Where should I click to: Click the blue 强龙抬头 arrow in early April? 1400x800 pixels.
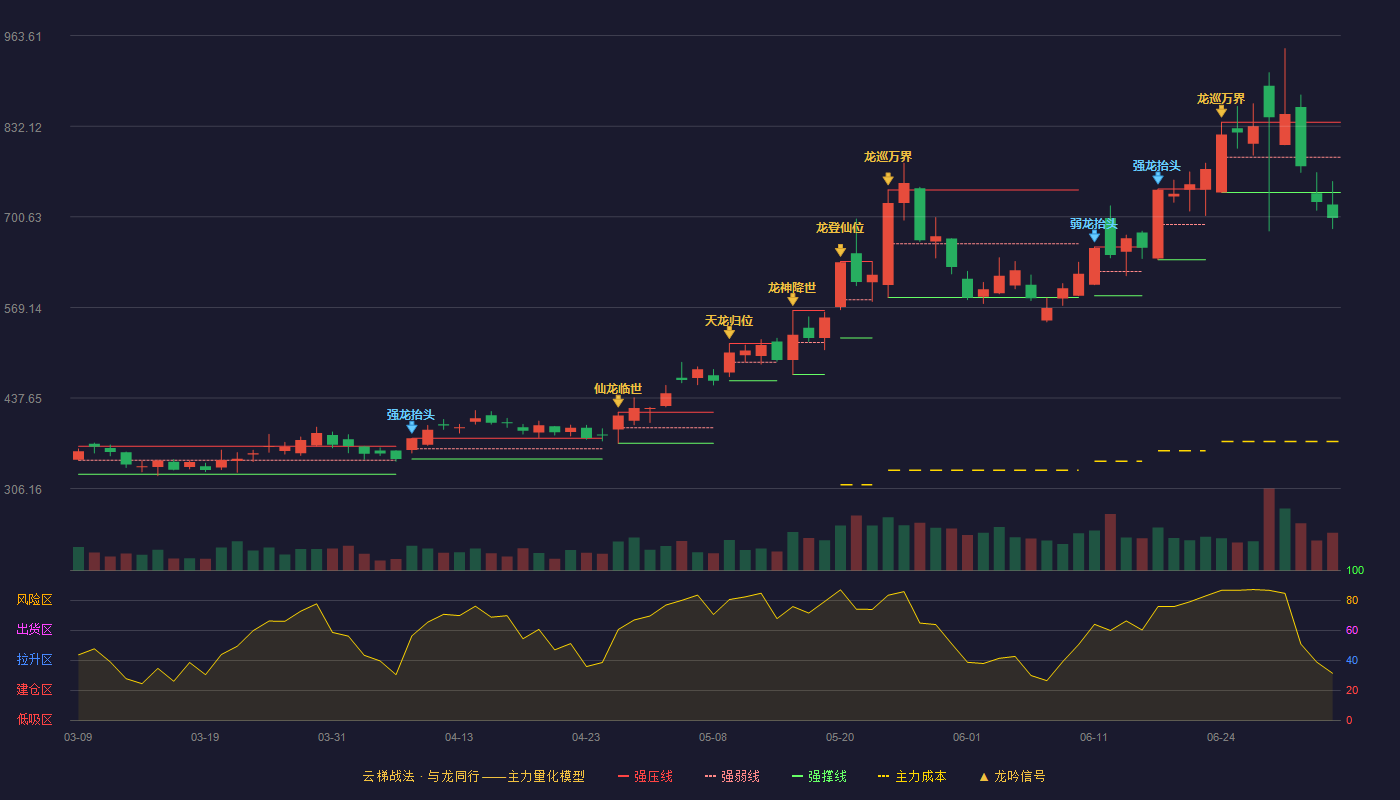point(412,428)
